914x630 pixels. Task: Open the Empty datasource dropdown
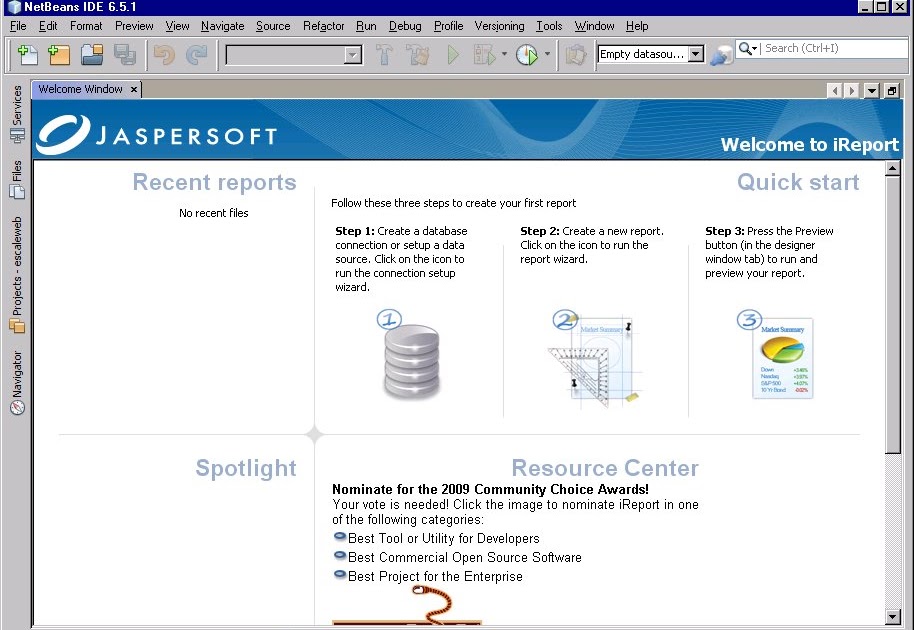(697, 54)
